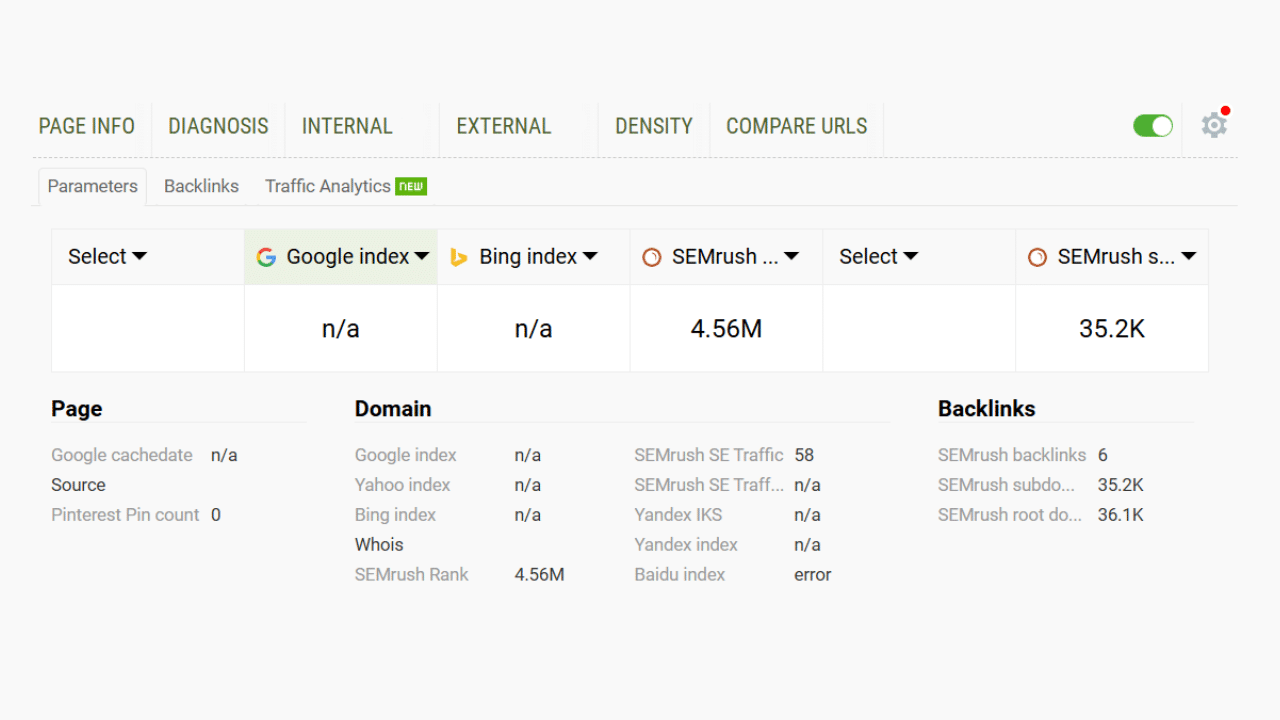Click the SEMrush icon beside 4.56M column

coord(652,257)
